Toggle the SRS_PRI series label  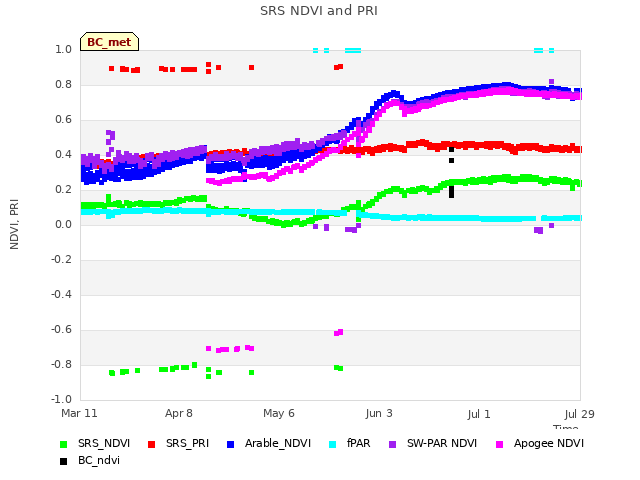(187, 444)
